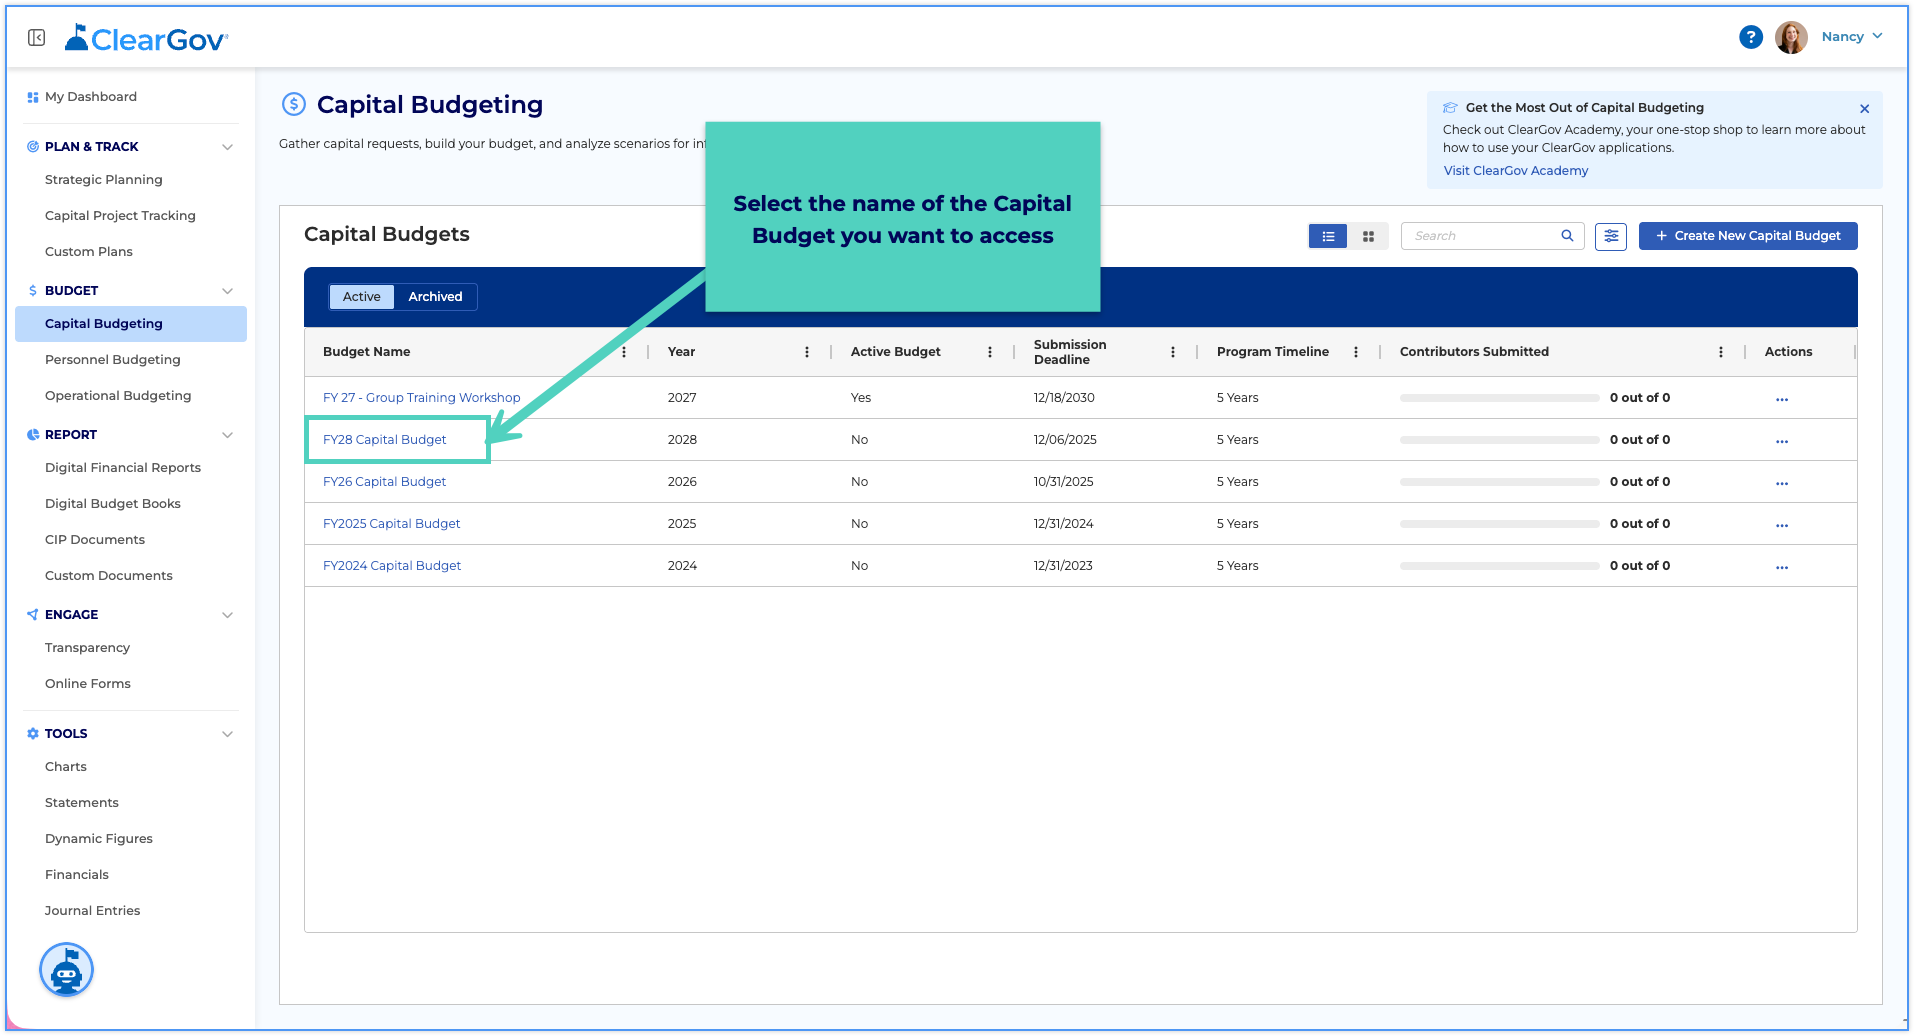Open the robot assistant chat icon

[x=66, y=970]
